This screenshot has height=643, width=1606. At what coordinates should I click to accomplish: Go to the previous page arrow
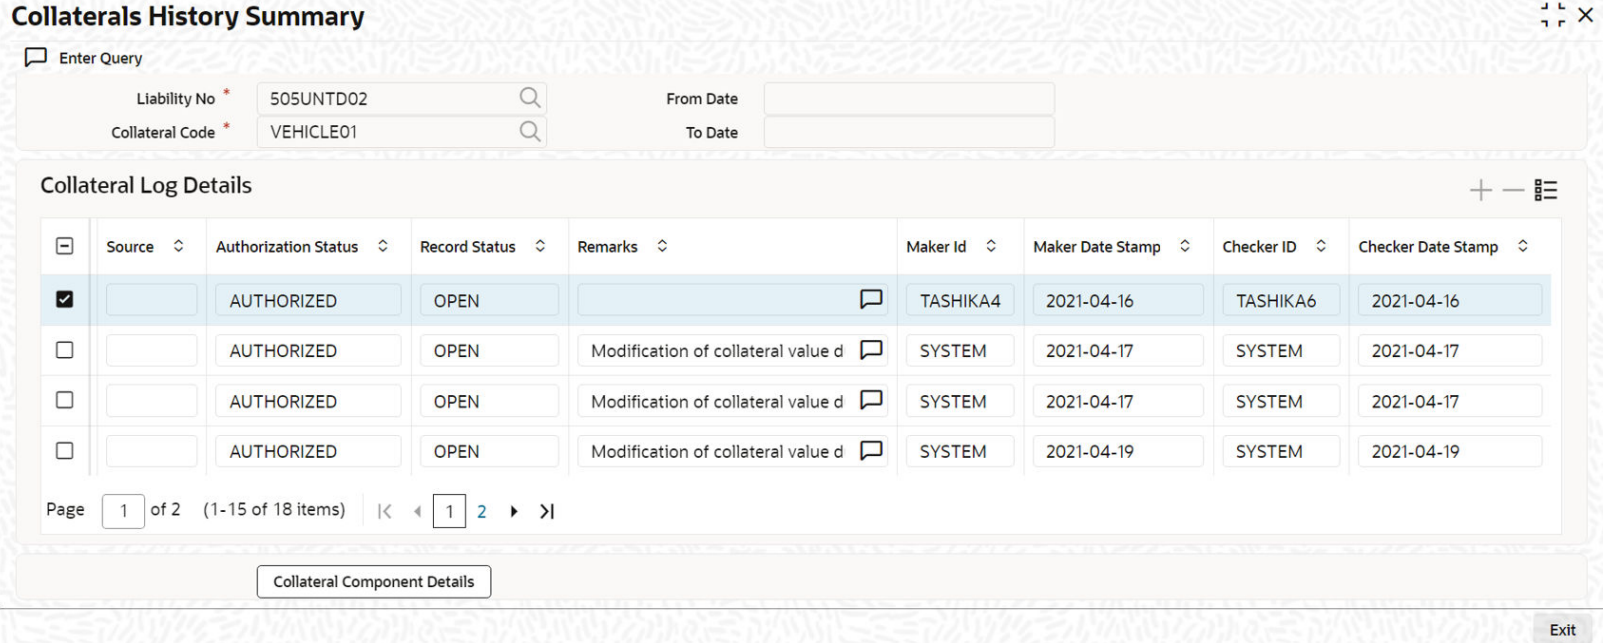click(417, 511)
